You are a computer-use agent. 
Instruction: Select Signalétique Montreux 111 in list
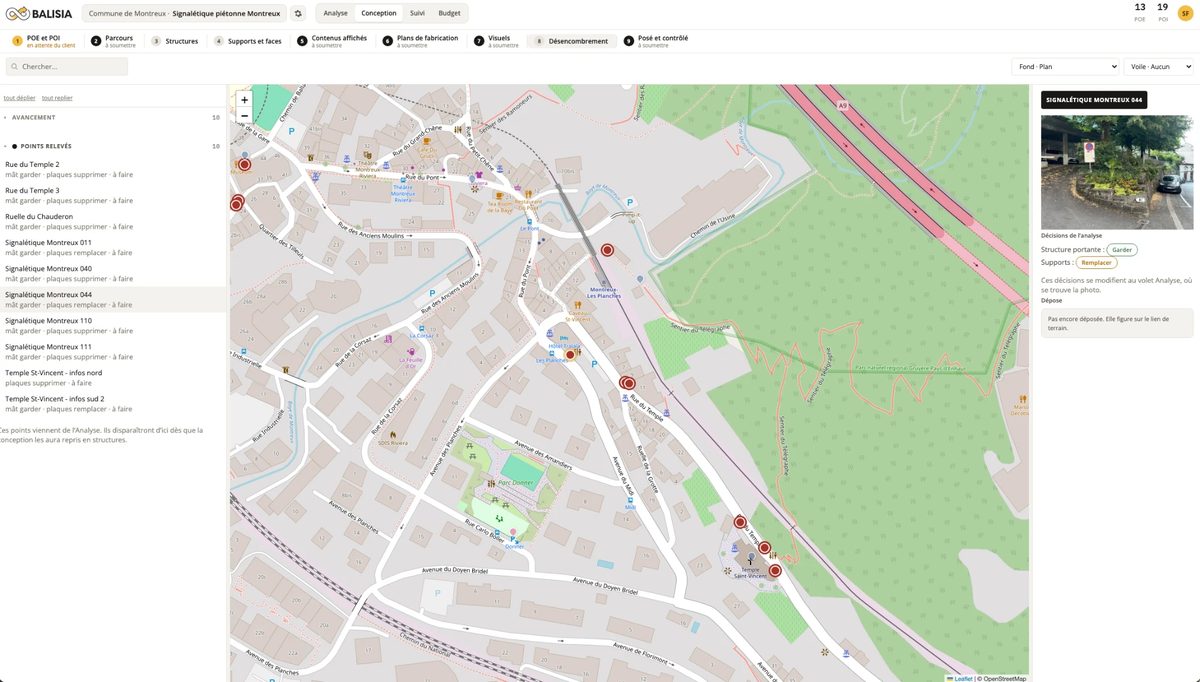113,351
